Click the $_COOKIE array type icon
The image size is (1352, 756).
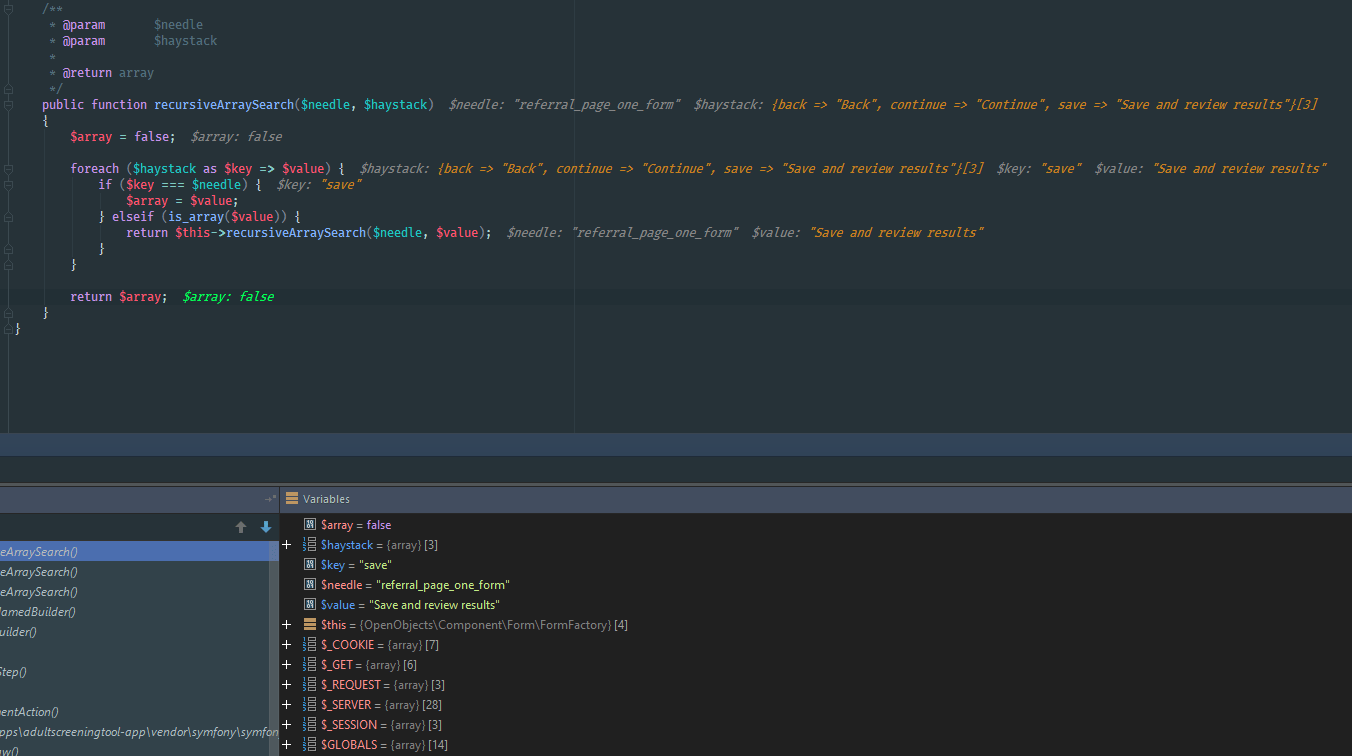pos(310,645)
